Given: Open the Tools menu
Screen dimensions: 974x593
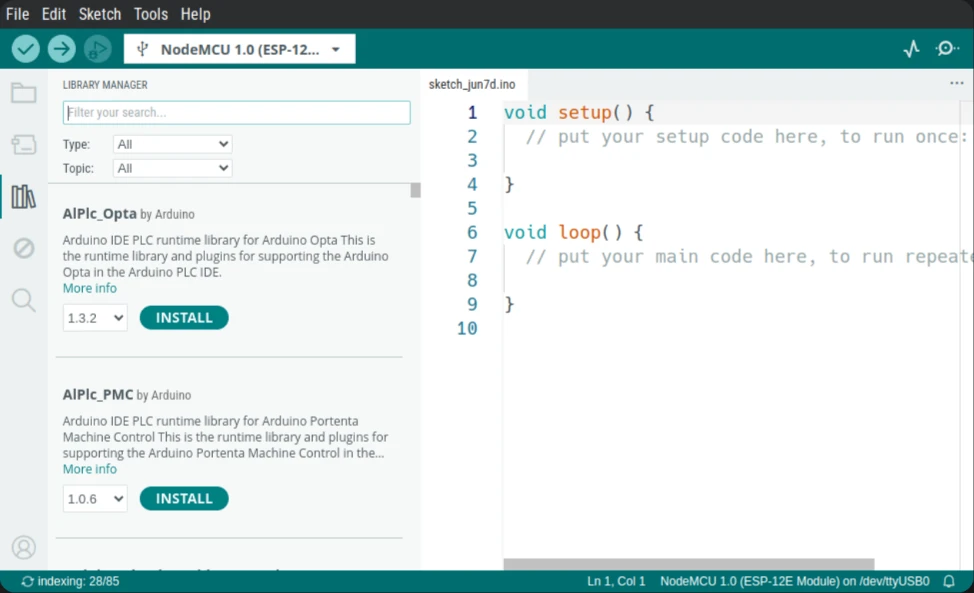Looking at the screenshot, I should tap(151, 14).
